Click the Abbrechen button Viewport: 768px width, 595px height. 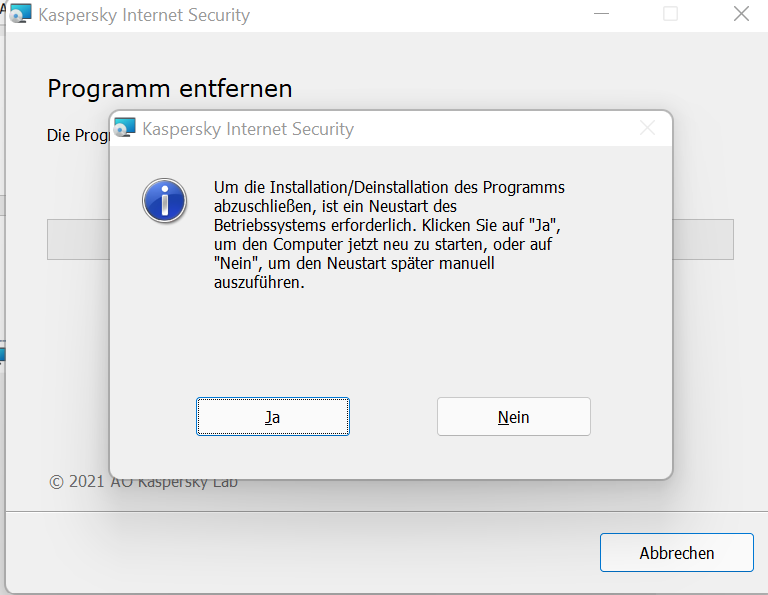676,553
